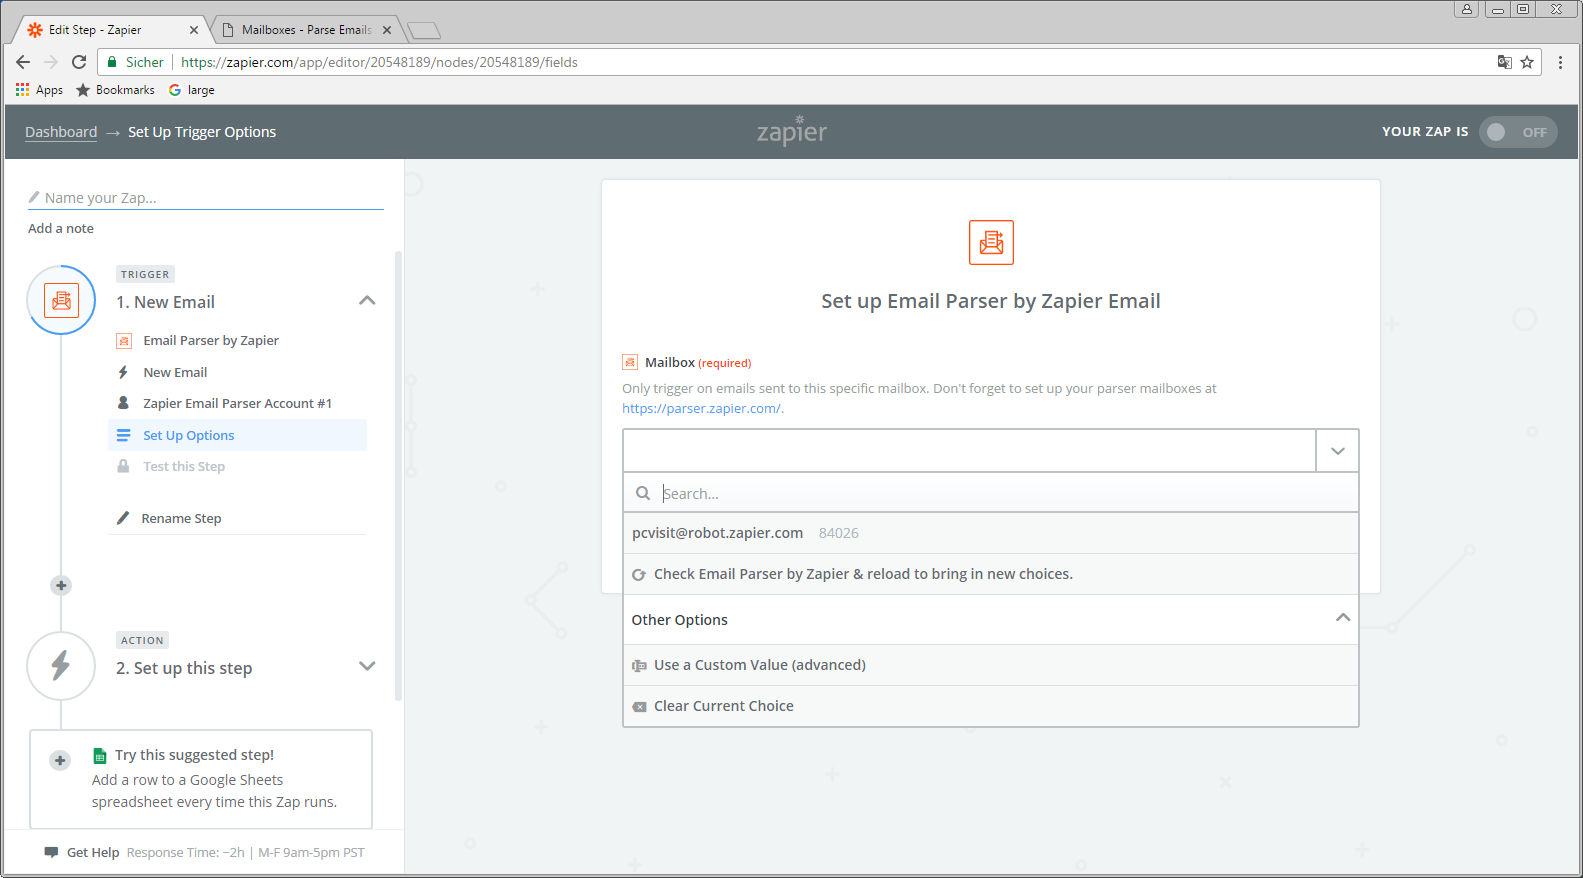
Task: Click the left sidebar scrollbar
Action: 398,475
